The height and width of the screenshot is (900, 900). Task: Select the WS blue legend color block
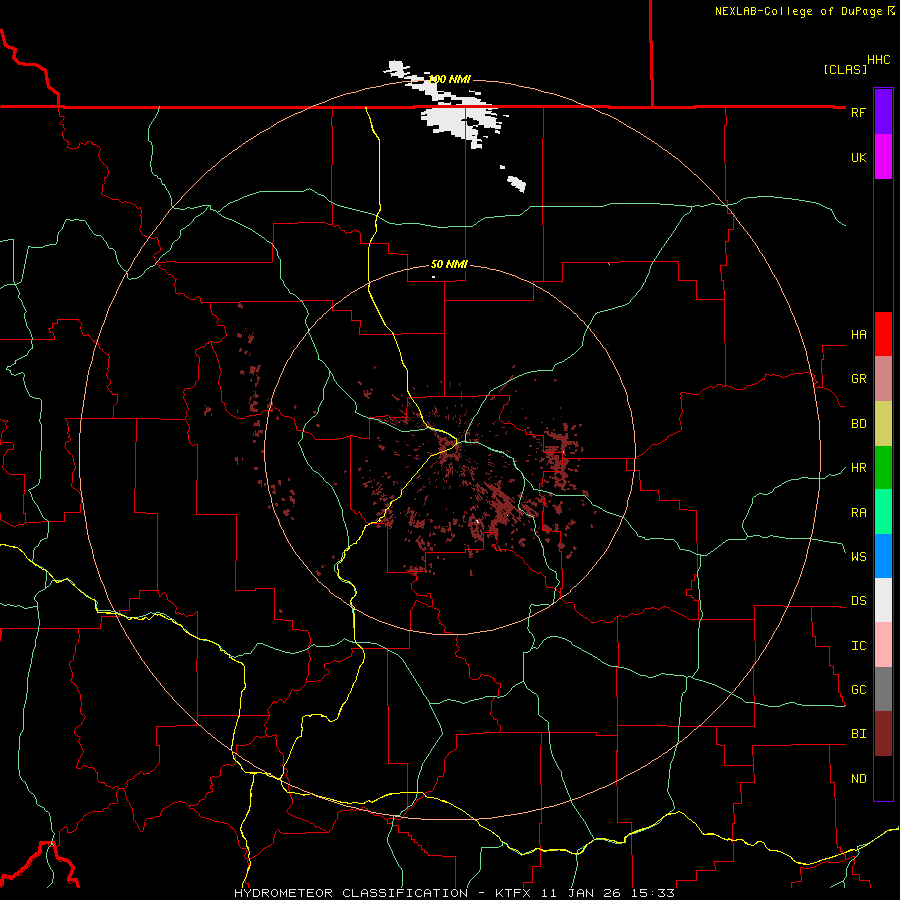coord(883,556)
